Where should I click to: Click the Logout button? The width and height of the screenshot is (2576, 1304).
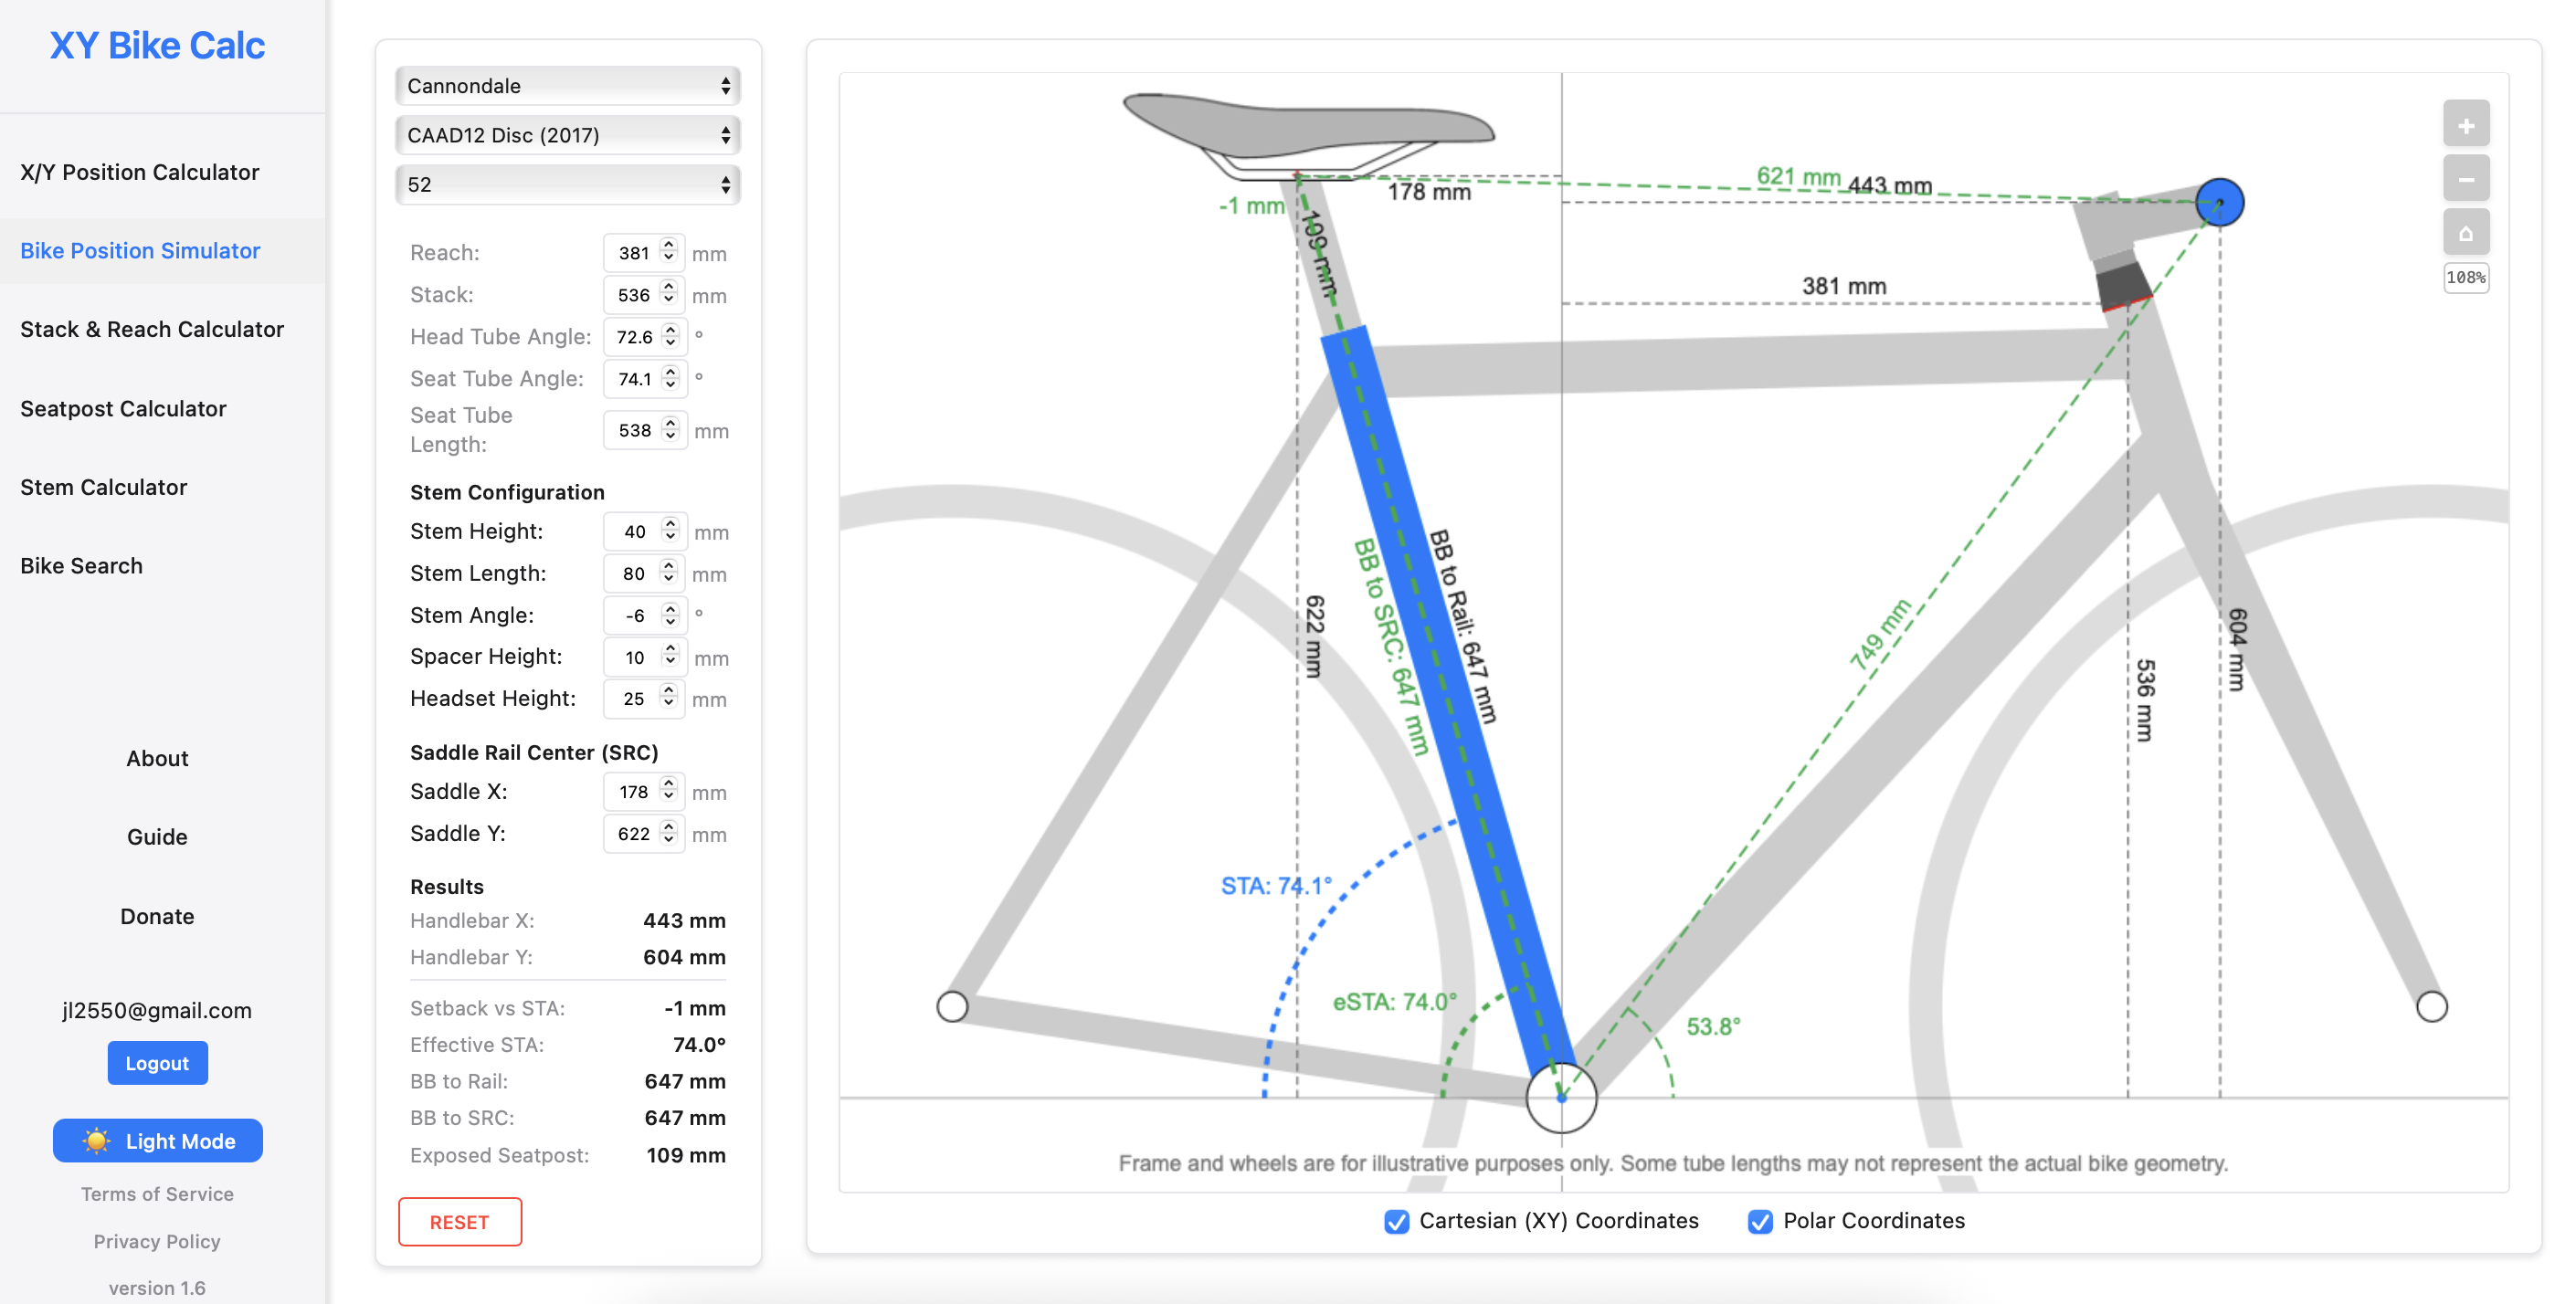pyautogui.click(x=158, y=1063)
